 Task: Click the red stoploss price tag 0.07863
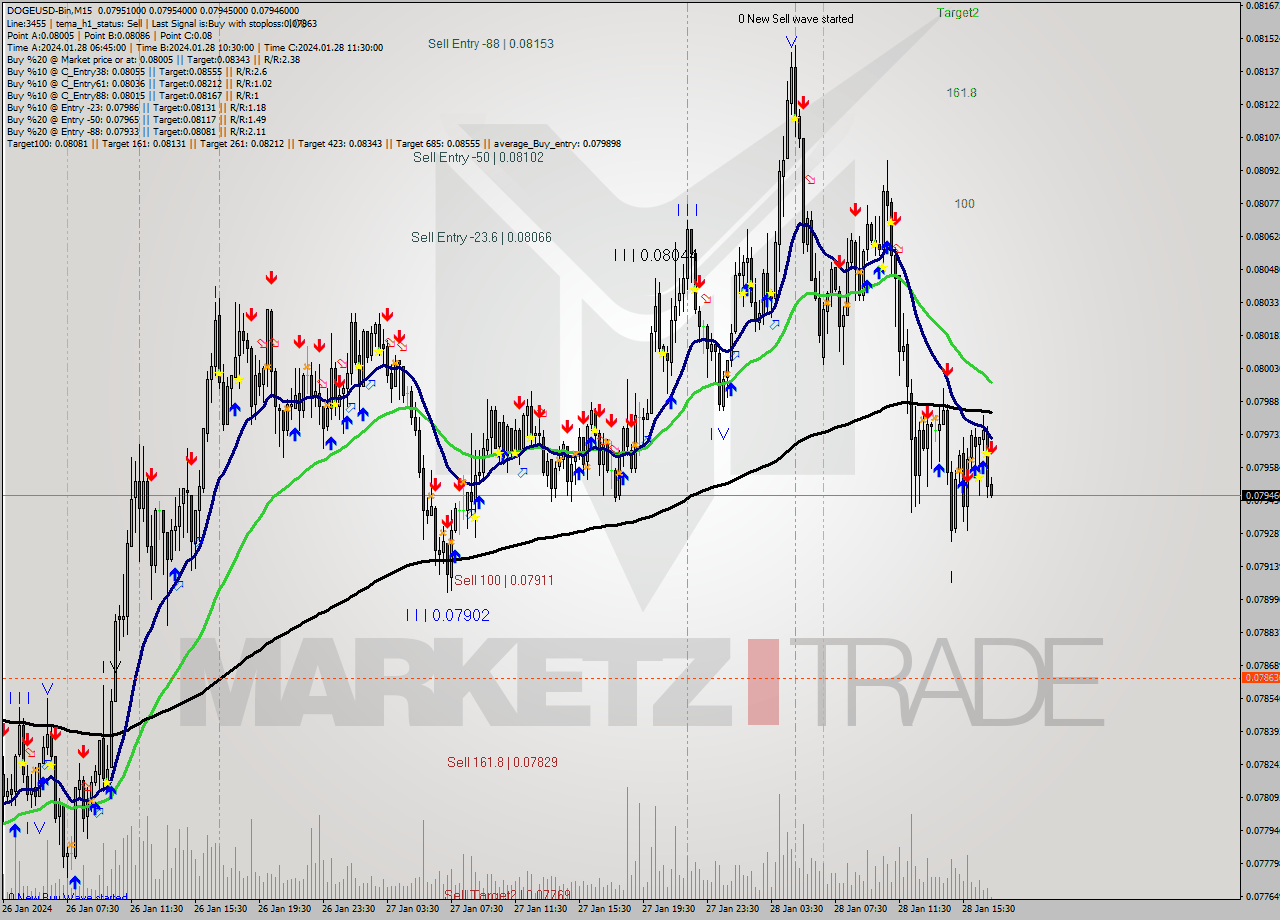1260,677
